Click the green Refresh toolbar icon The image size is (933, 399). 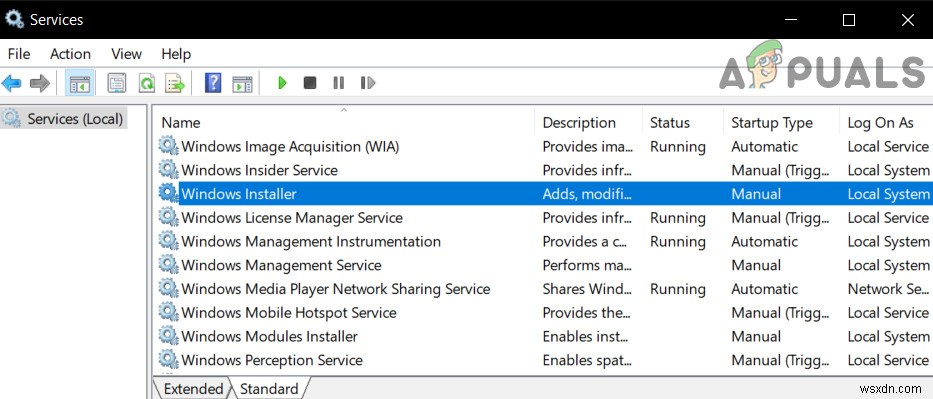click(146, 83)
